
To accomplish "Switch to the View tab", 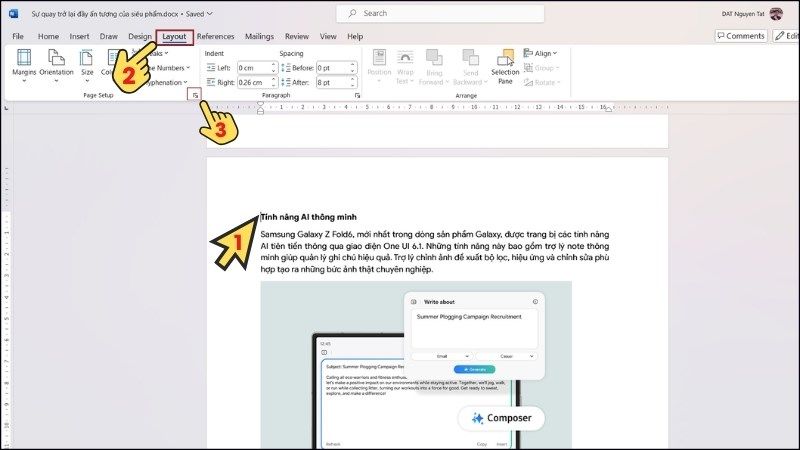I will click(328, 36).
